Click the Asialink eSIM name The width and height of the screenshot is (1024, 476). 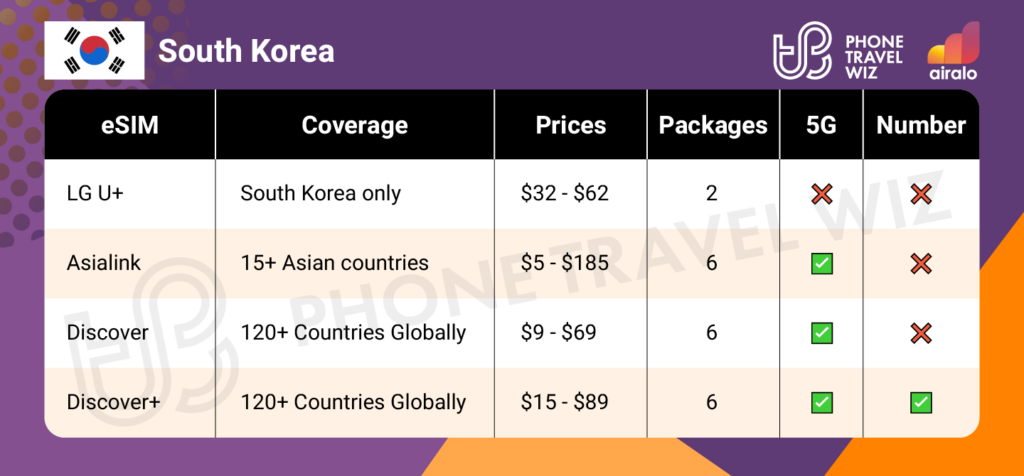point(101,263)
